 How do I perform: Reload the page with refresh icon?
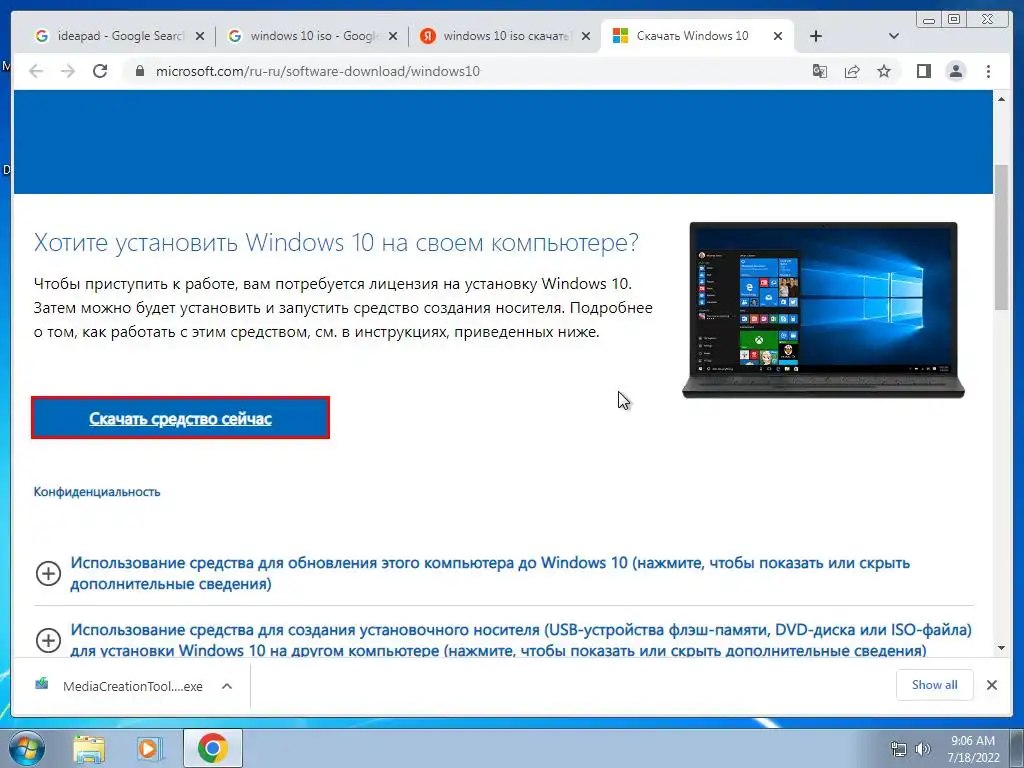100,71
